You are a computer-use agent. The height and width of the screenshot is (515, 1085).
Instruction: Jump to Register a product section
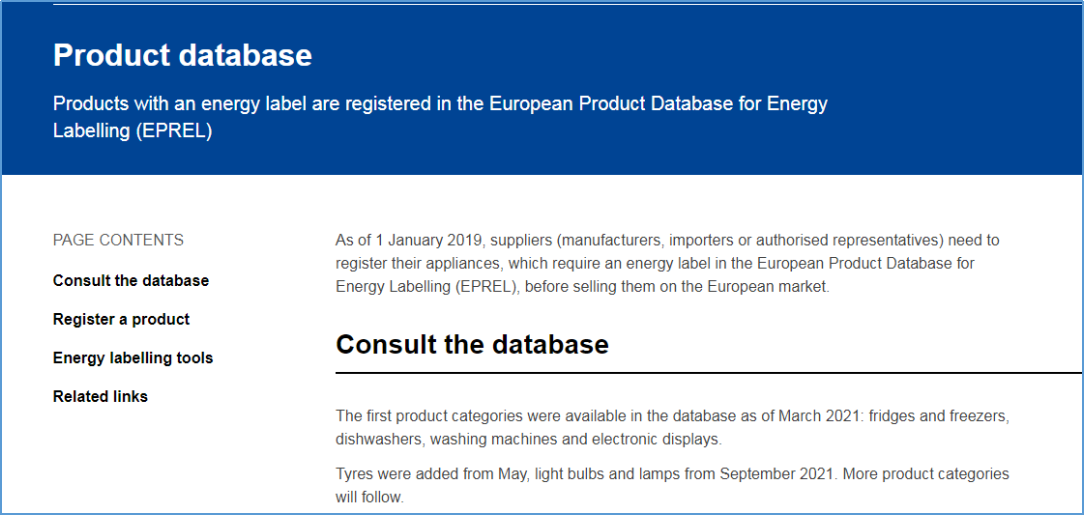pyautogui.click(x=121, y=319)
